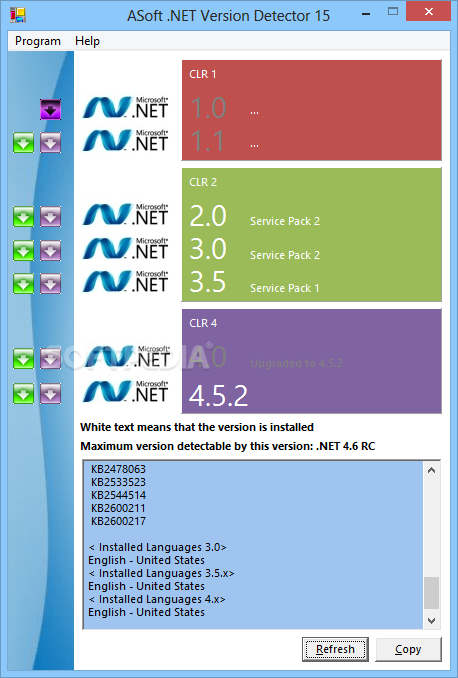The image size is (458, 678).
Task: Minimize the Version Detector window
Action: click(366, 13)
